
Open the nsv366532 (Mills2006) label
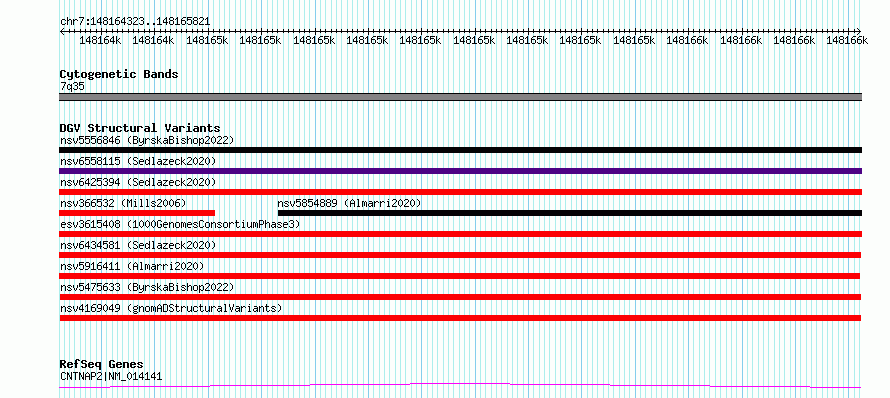[x=123, y=203]
